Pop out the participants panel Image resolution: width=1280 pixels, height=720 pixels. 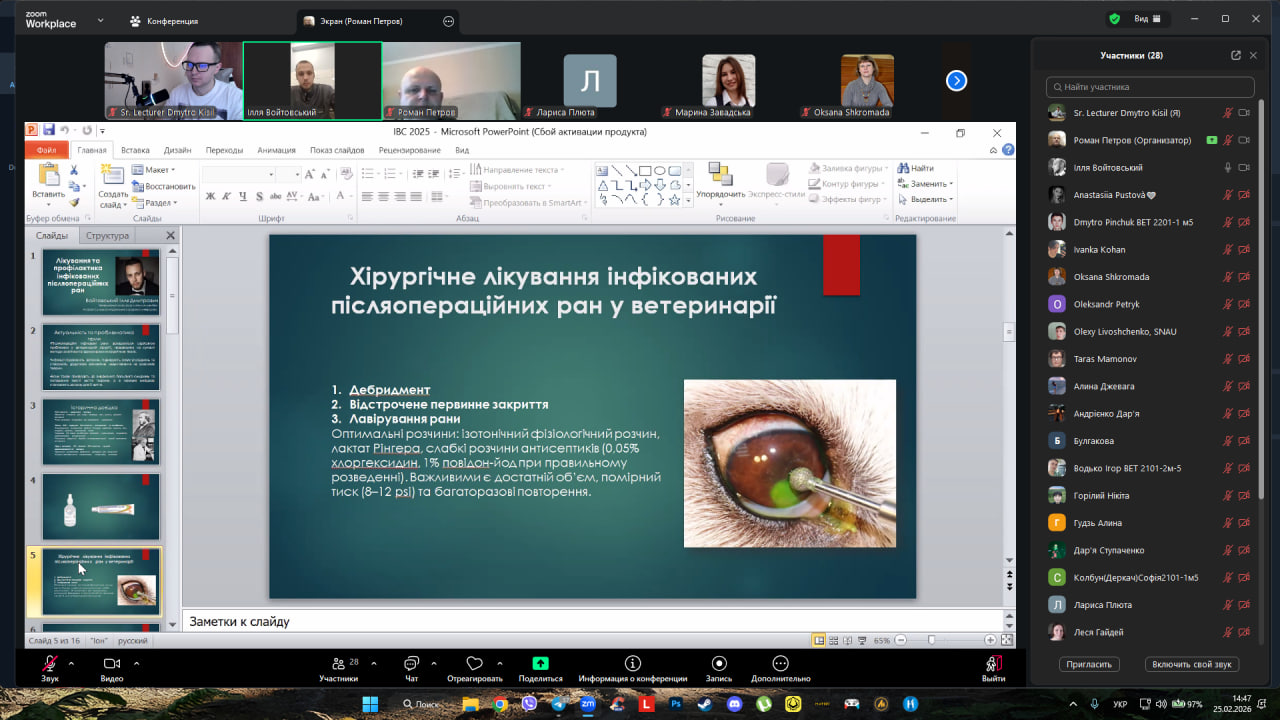tap(1236, 55)
